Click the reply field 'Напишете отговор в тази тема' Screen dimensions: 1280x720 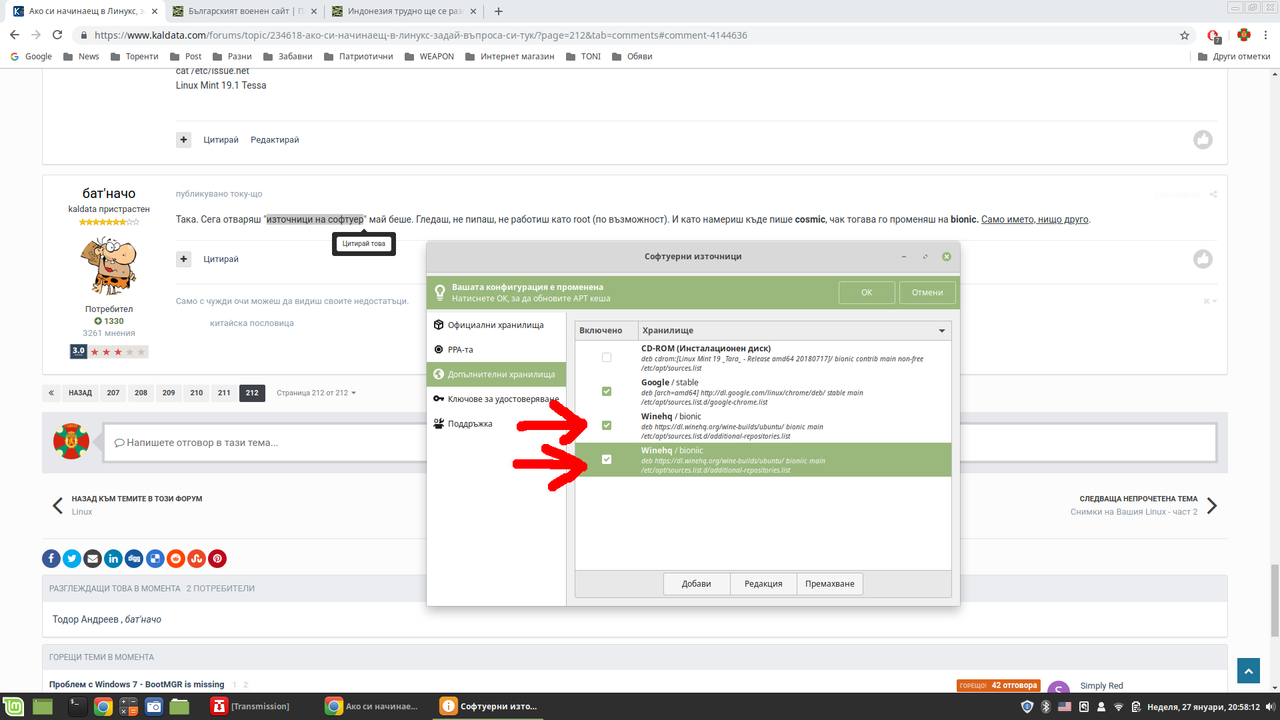[x=660, y=442]
